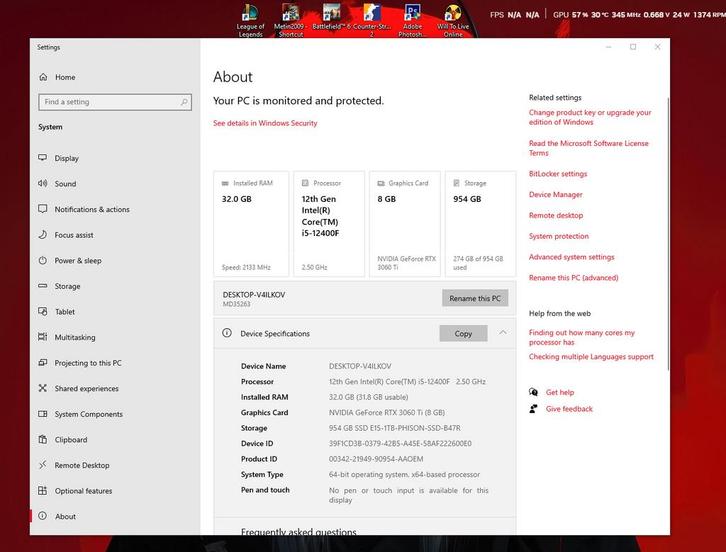
Task: Open Advanced system settings link
Action: click(x=571, y=257)
